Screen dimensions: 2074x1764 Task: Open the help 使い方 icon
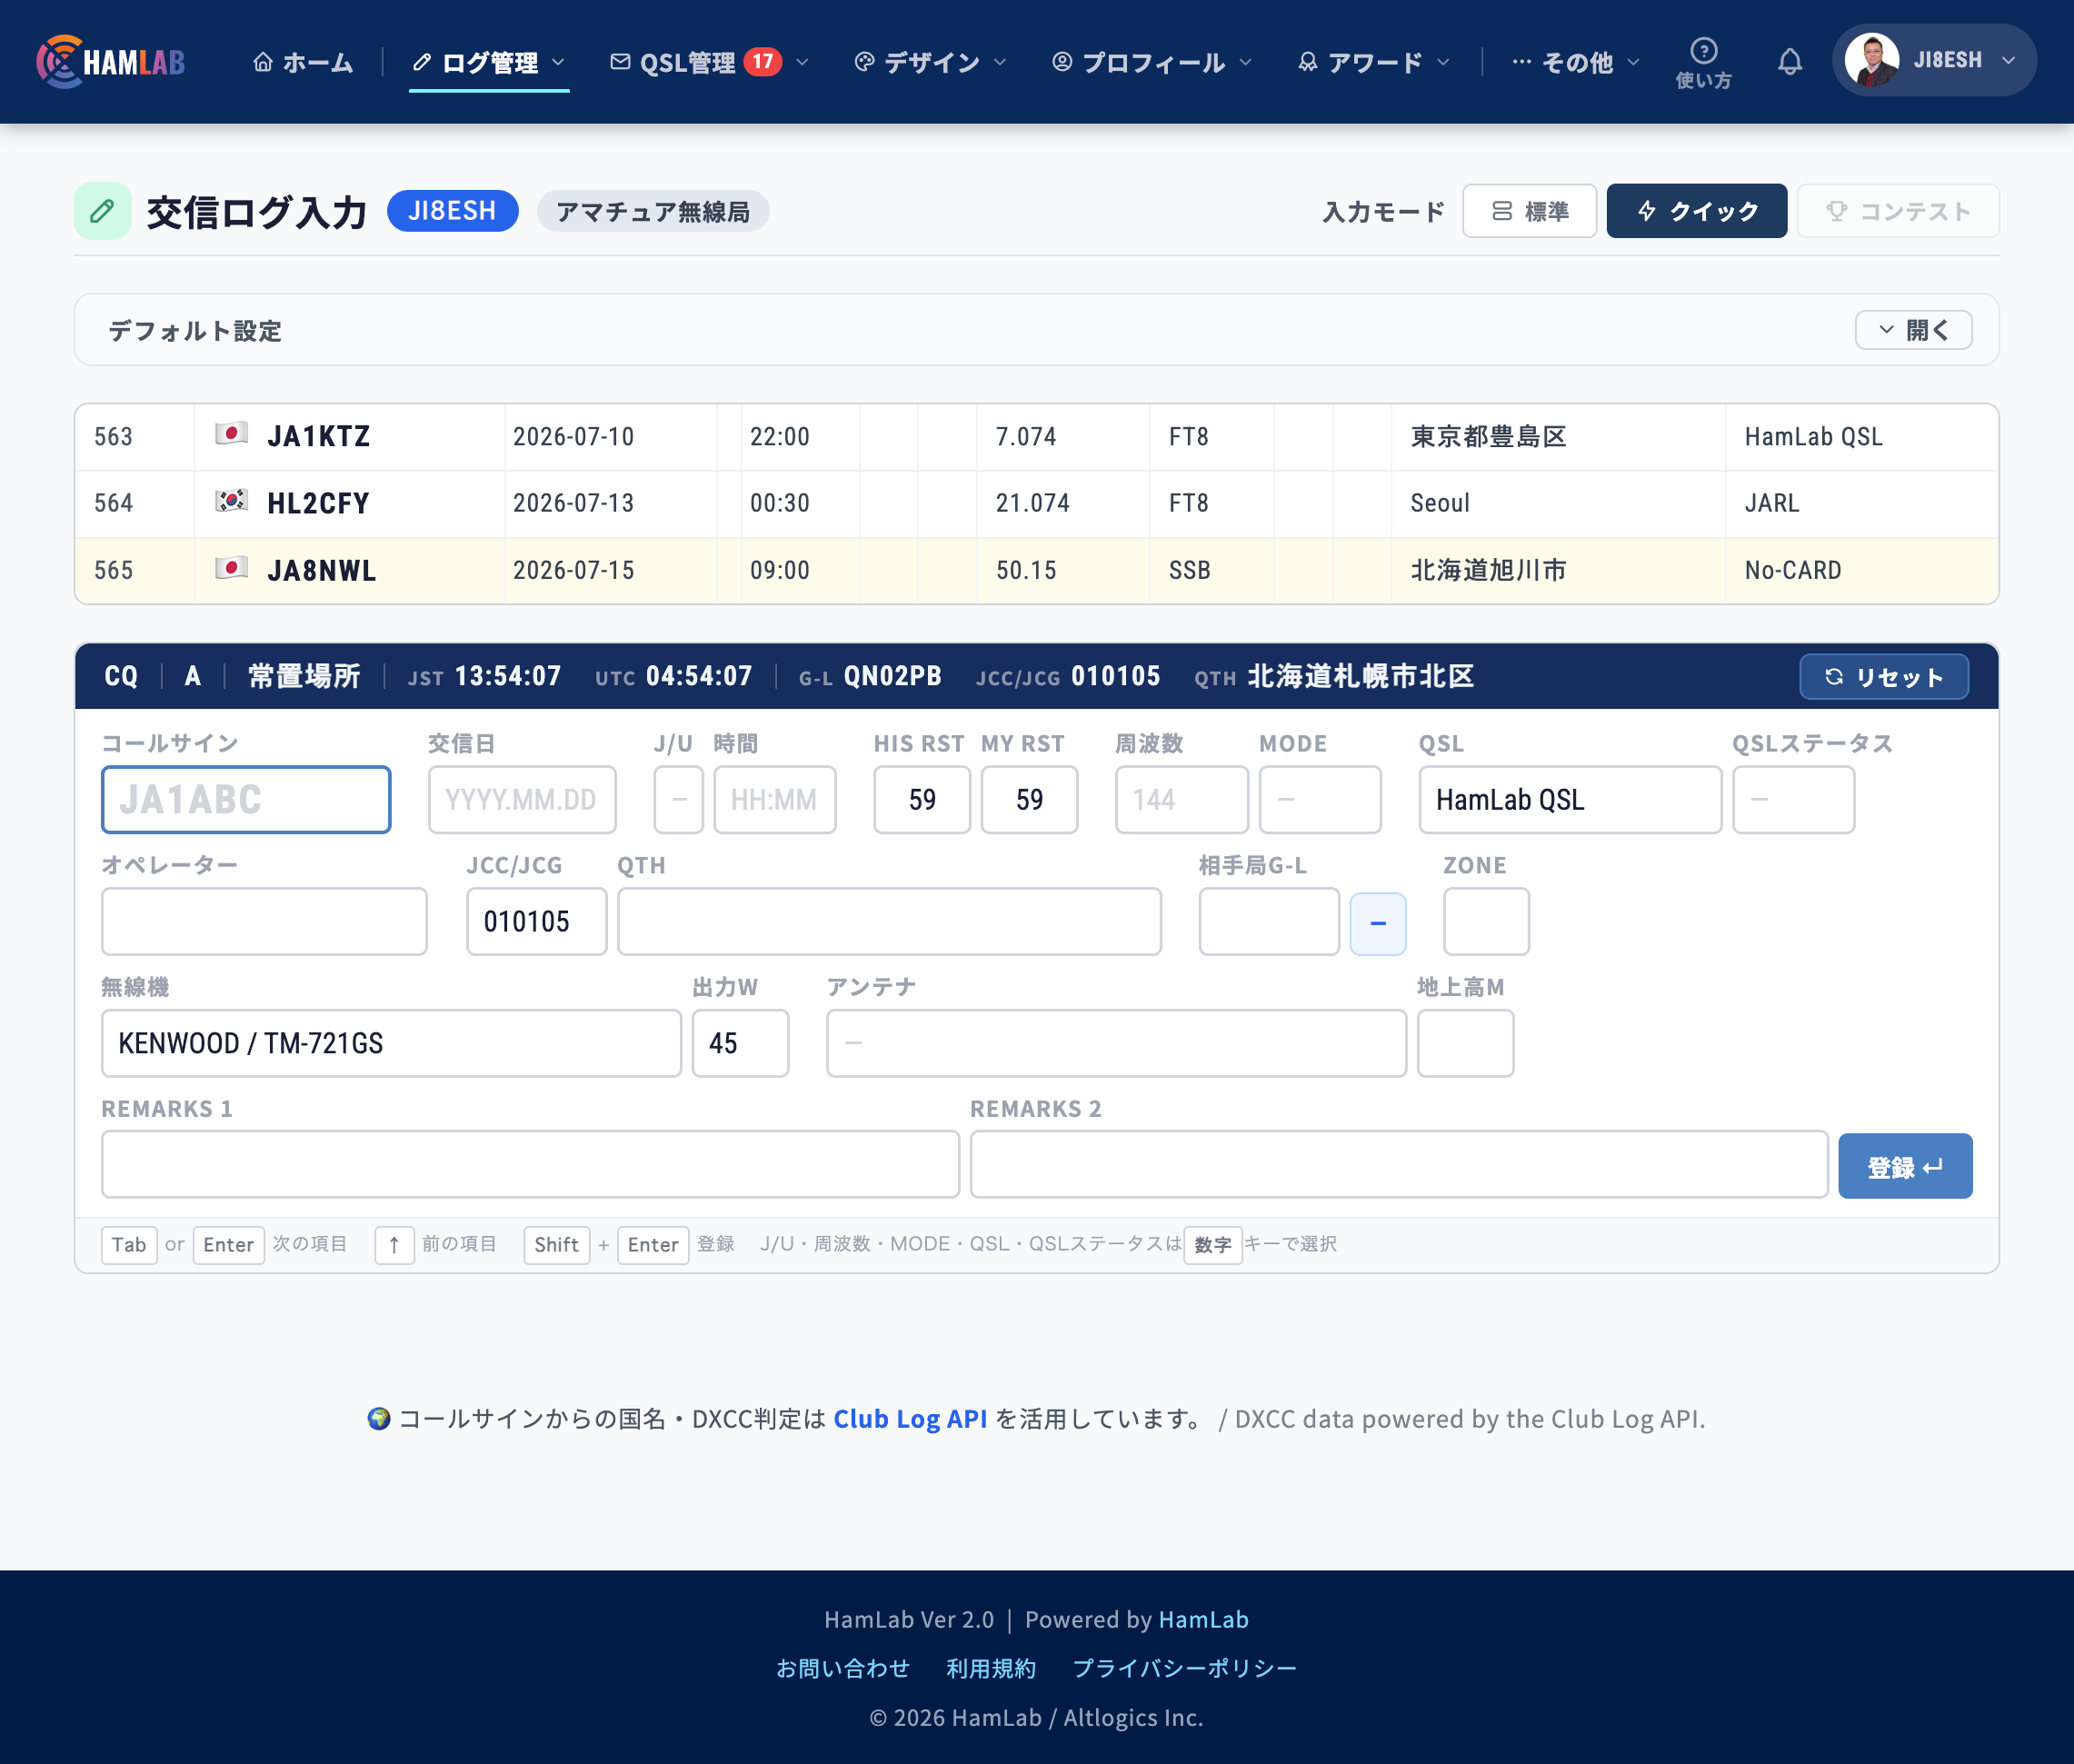(x=1703, y=62)
